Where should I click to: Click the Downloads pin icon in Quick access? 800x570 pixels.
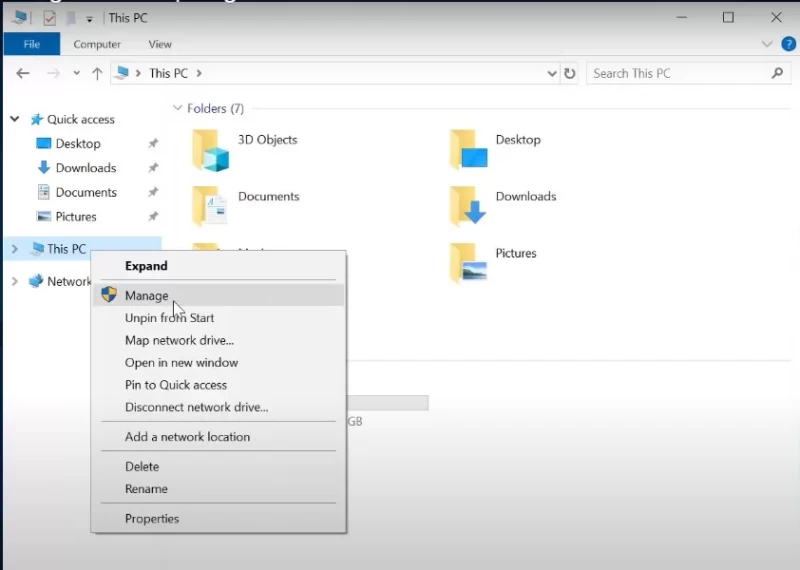coord(153,168)
